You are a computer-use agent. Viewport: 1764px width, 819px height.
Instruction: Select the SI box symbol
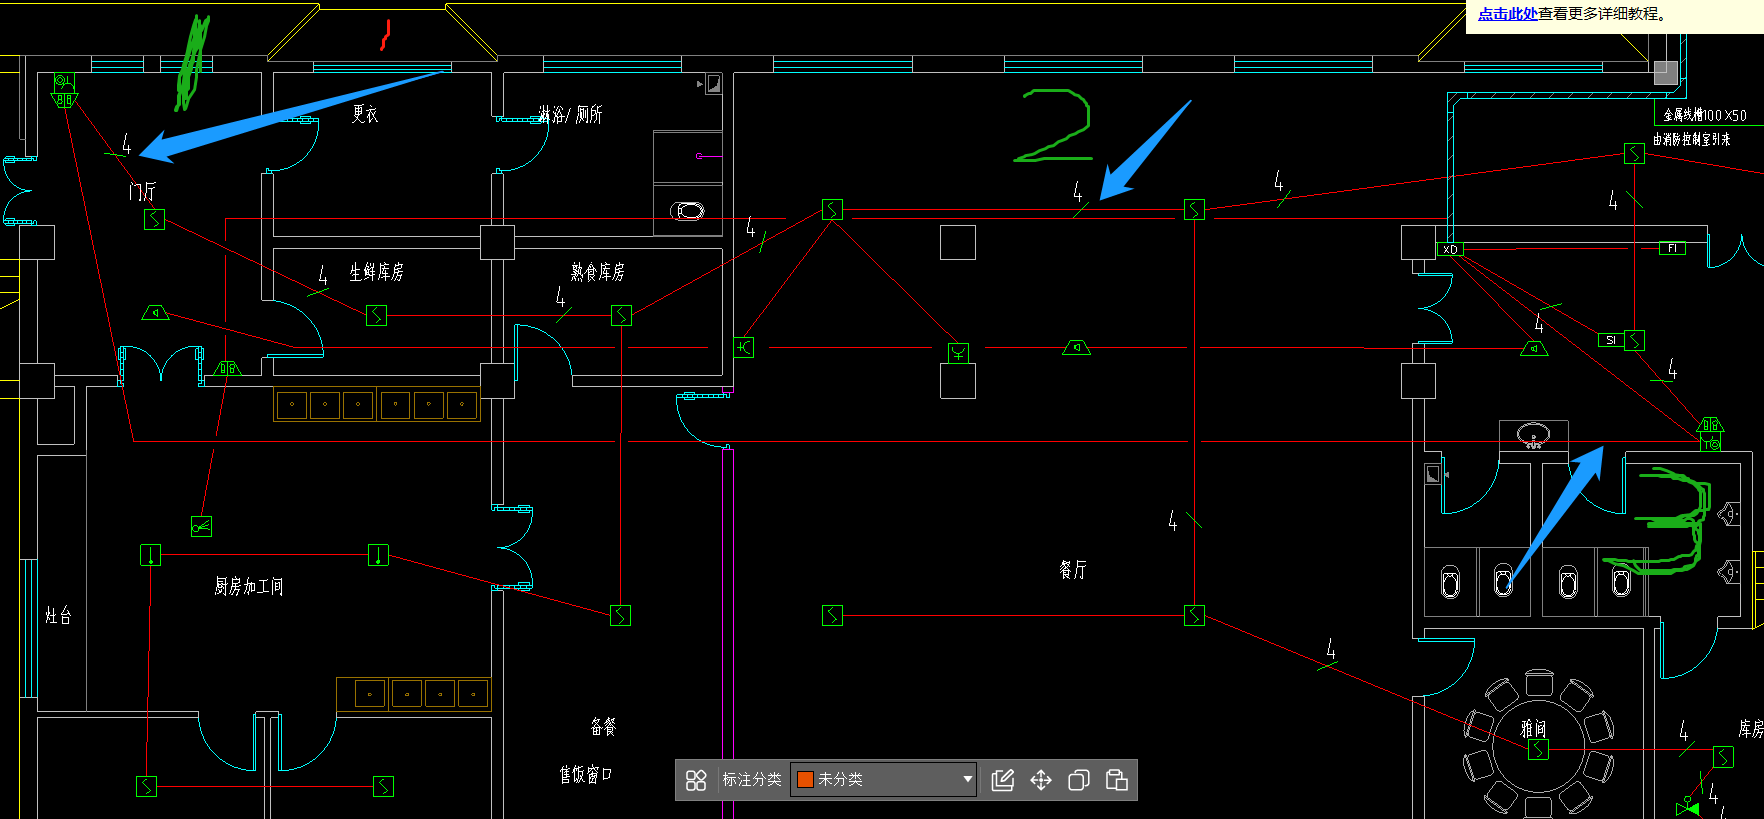point(1610,340)
